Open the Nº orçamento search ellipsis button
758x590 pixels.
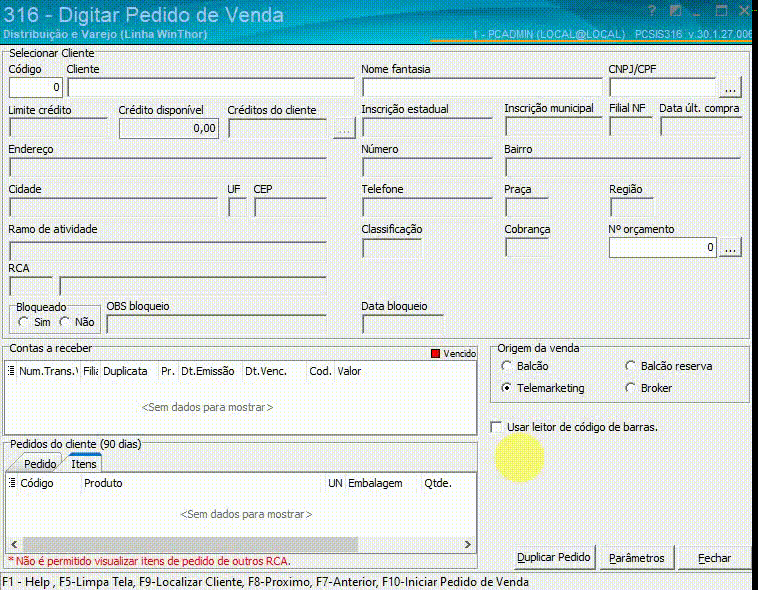click(730, 248)
